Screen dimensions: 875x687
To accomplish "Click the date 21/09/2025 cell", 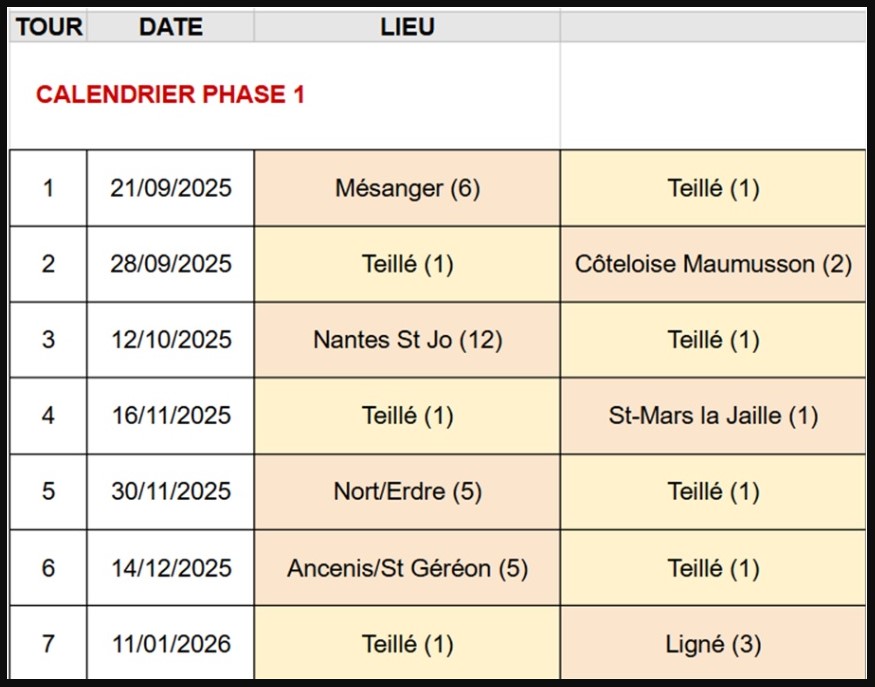I will 170,188.
